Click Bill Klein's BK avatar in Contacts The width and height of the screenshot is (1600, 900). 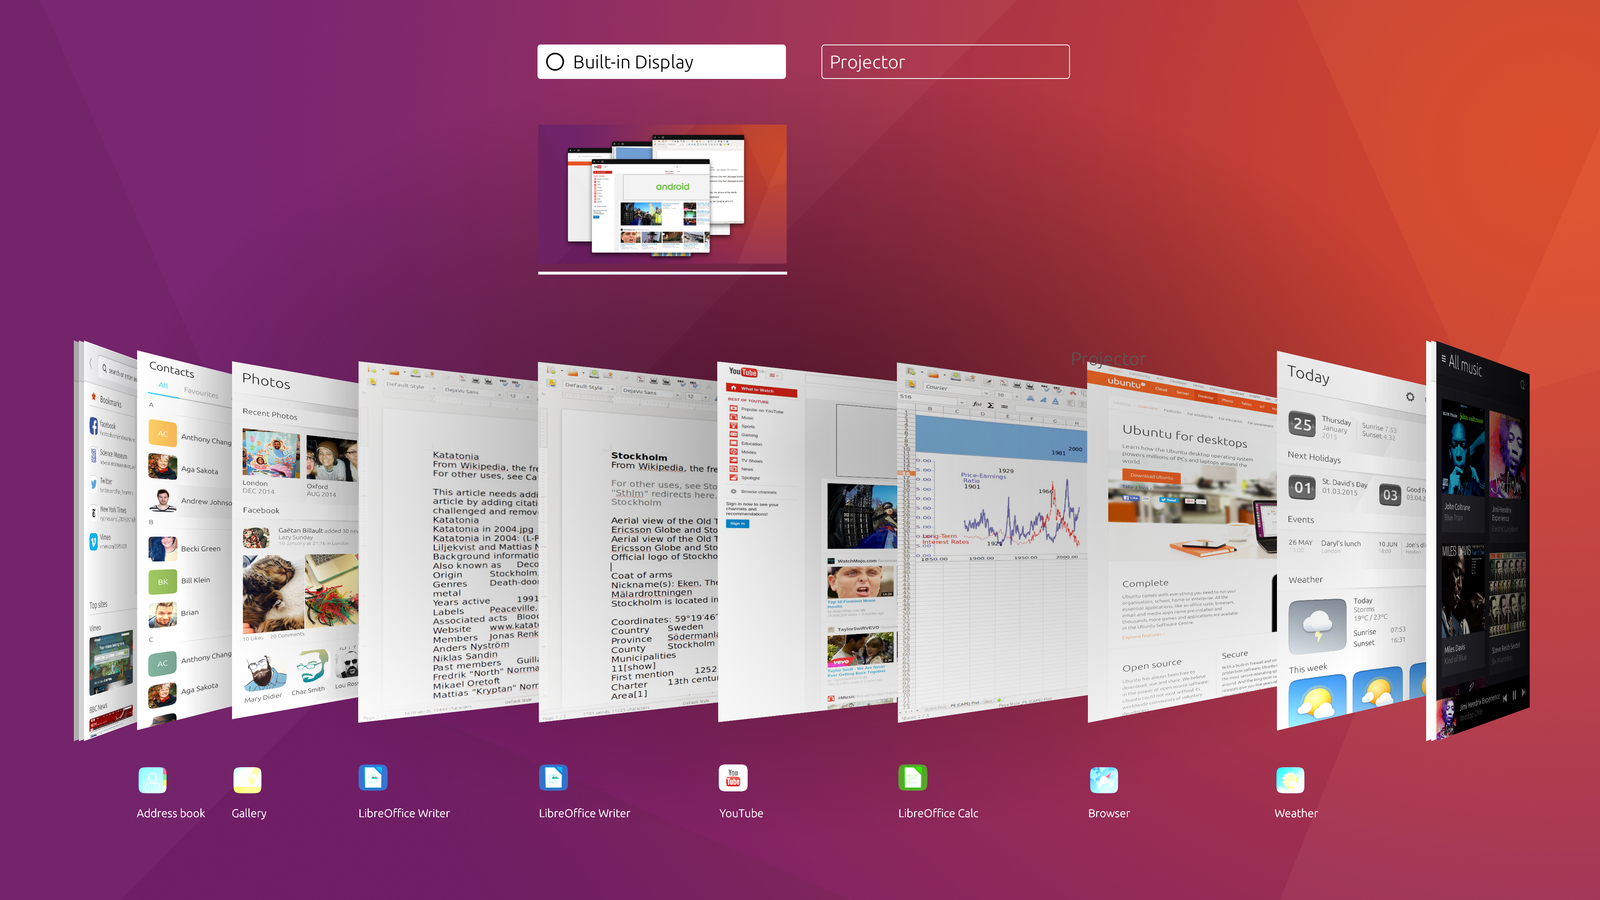click(x=162, y=581)
